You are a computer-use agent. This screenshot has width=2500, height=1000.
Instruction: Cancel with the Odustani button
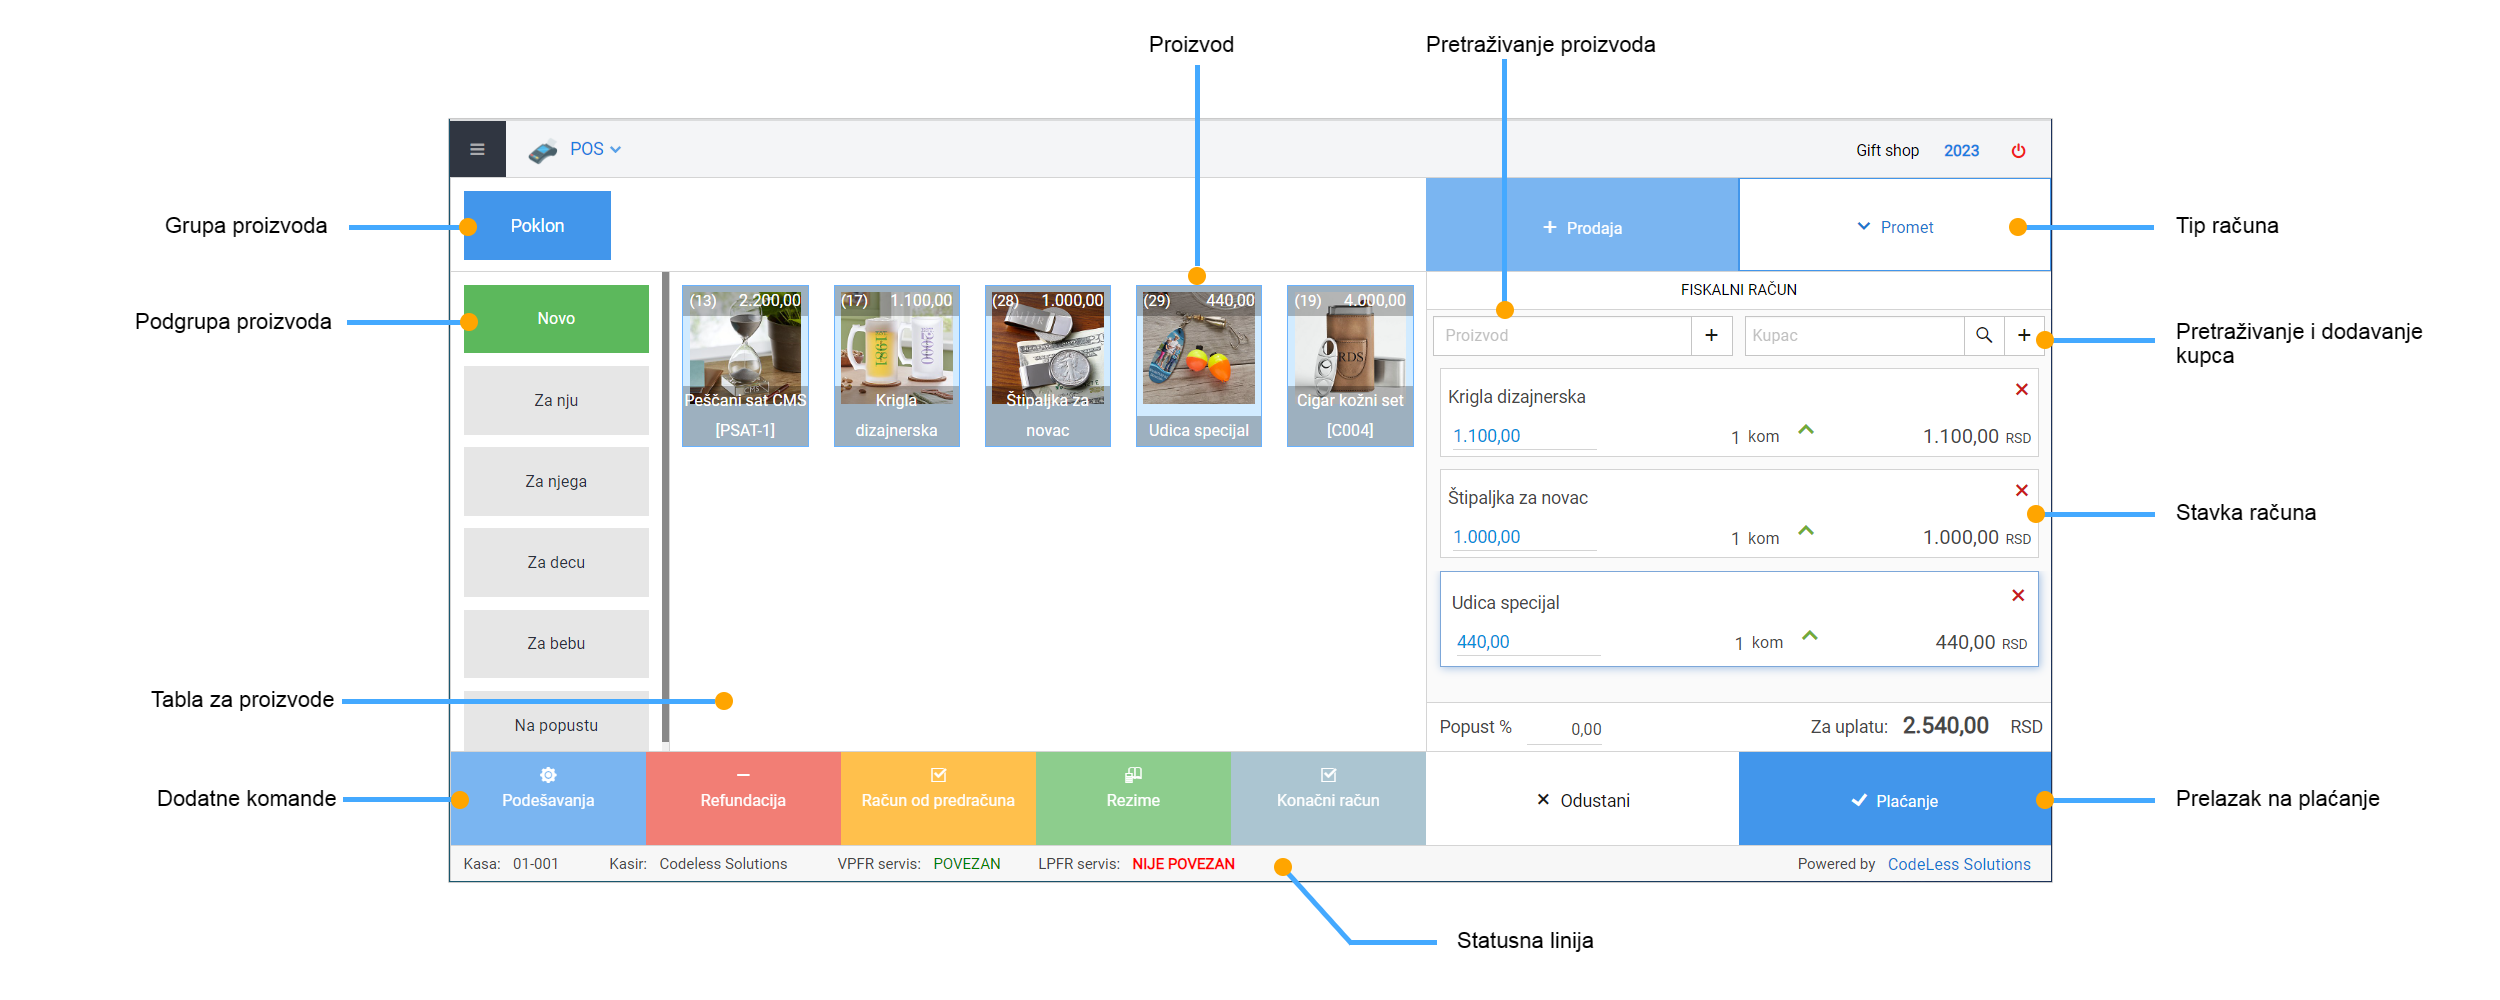(1582, 800)
